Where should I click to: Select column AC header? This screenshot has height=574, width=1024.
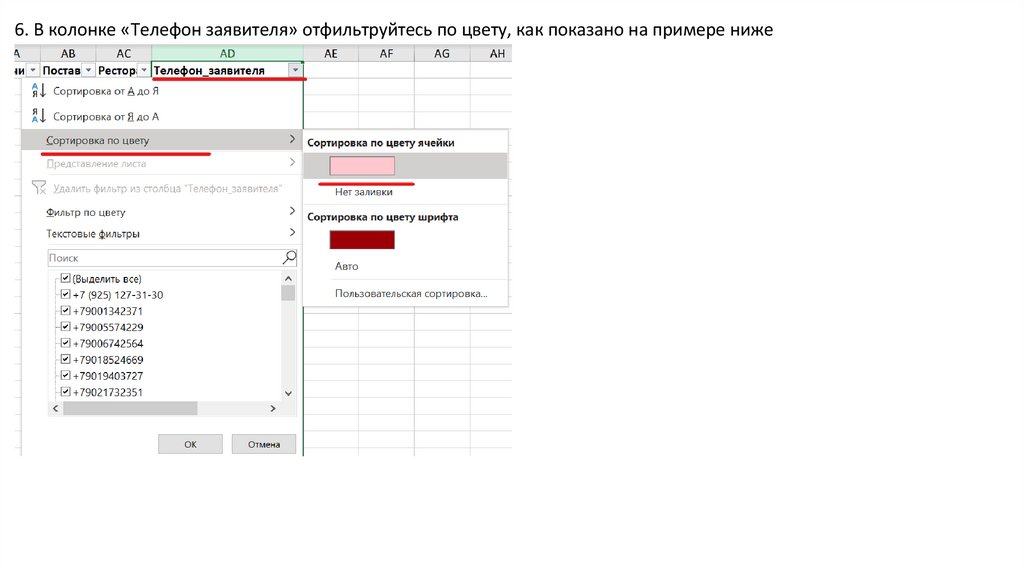click(123, 54)
